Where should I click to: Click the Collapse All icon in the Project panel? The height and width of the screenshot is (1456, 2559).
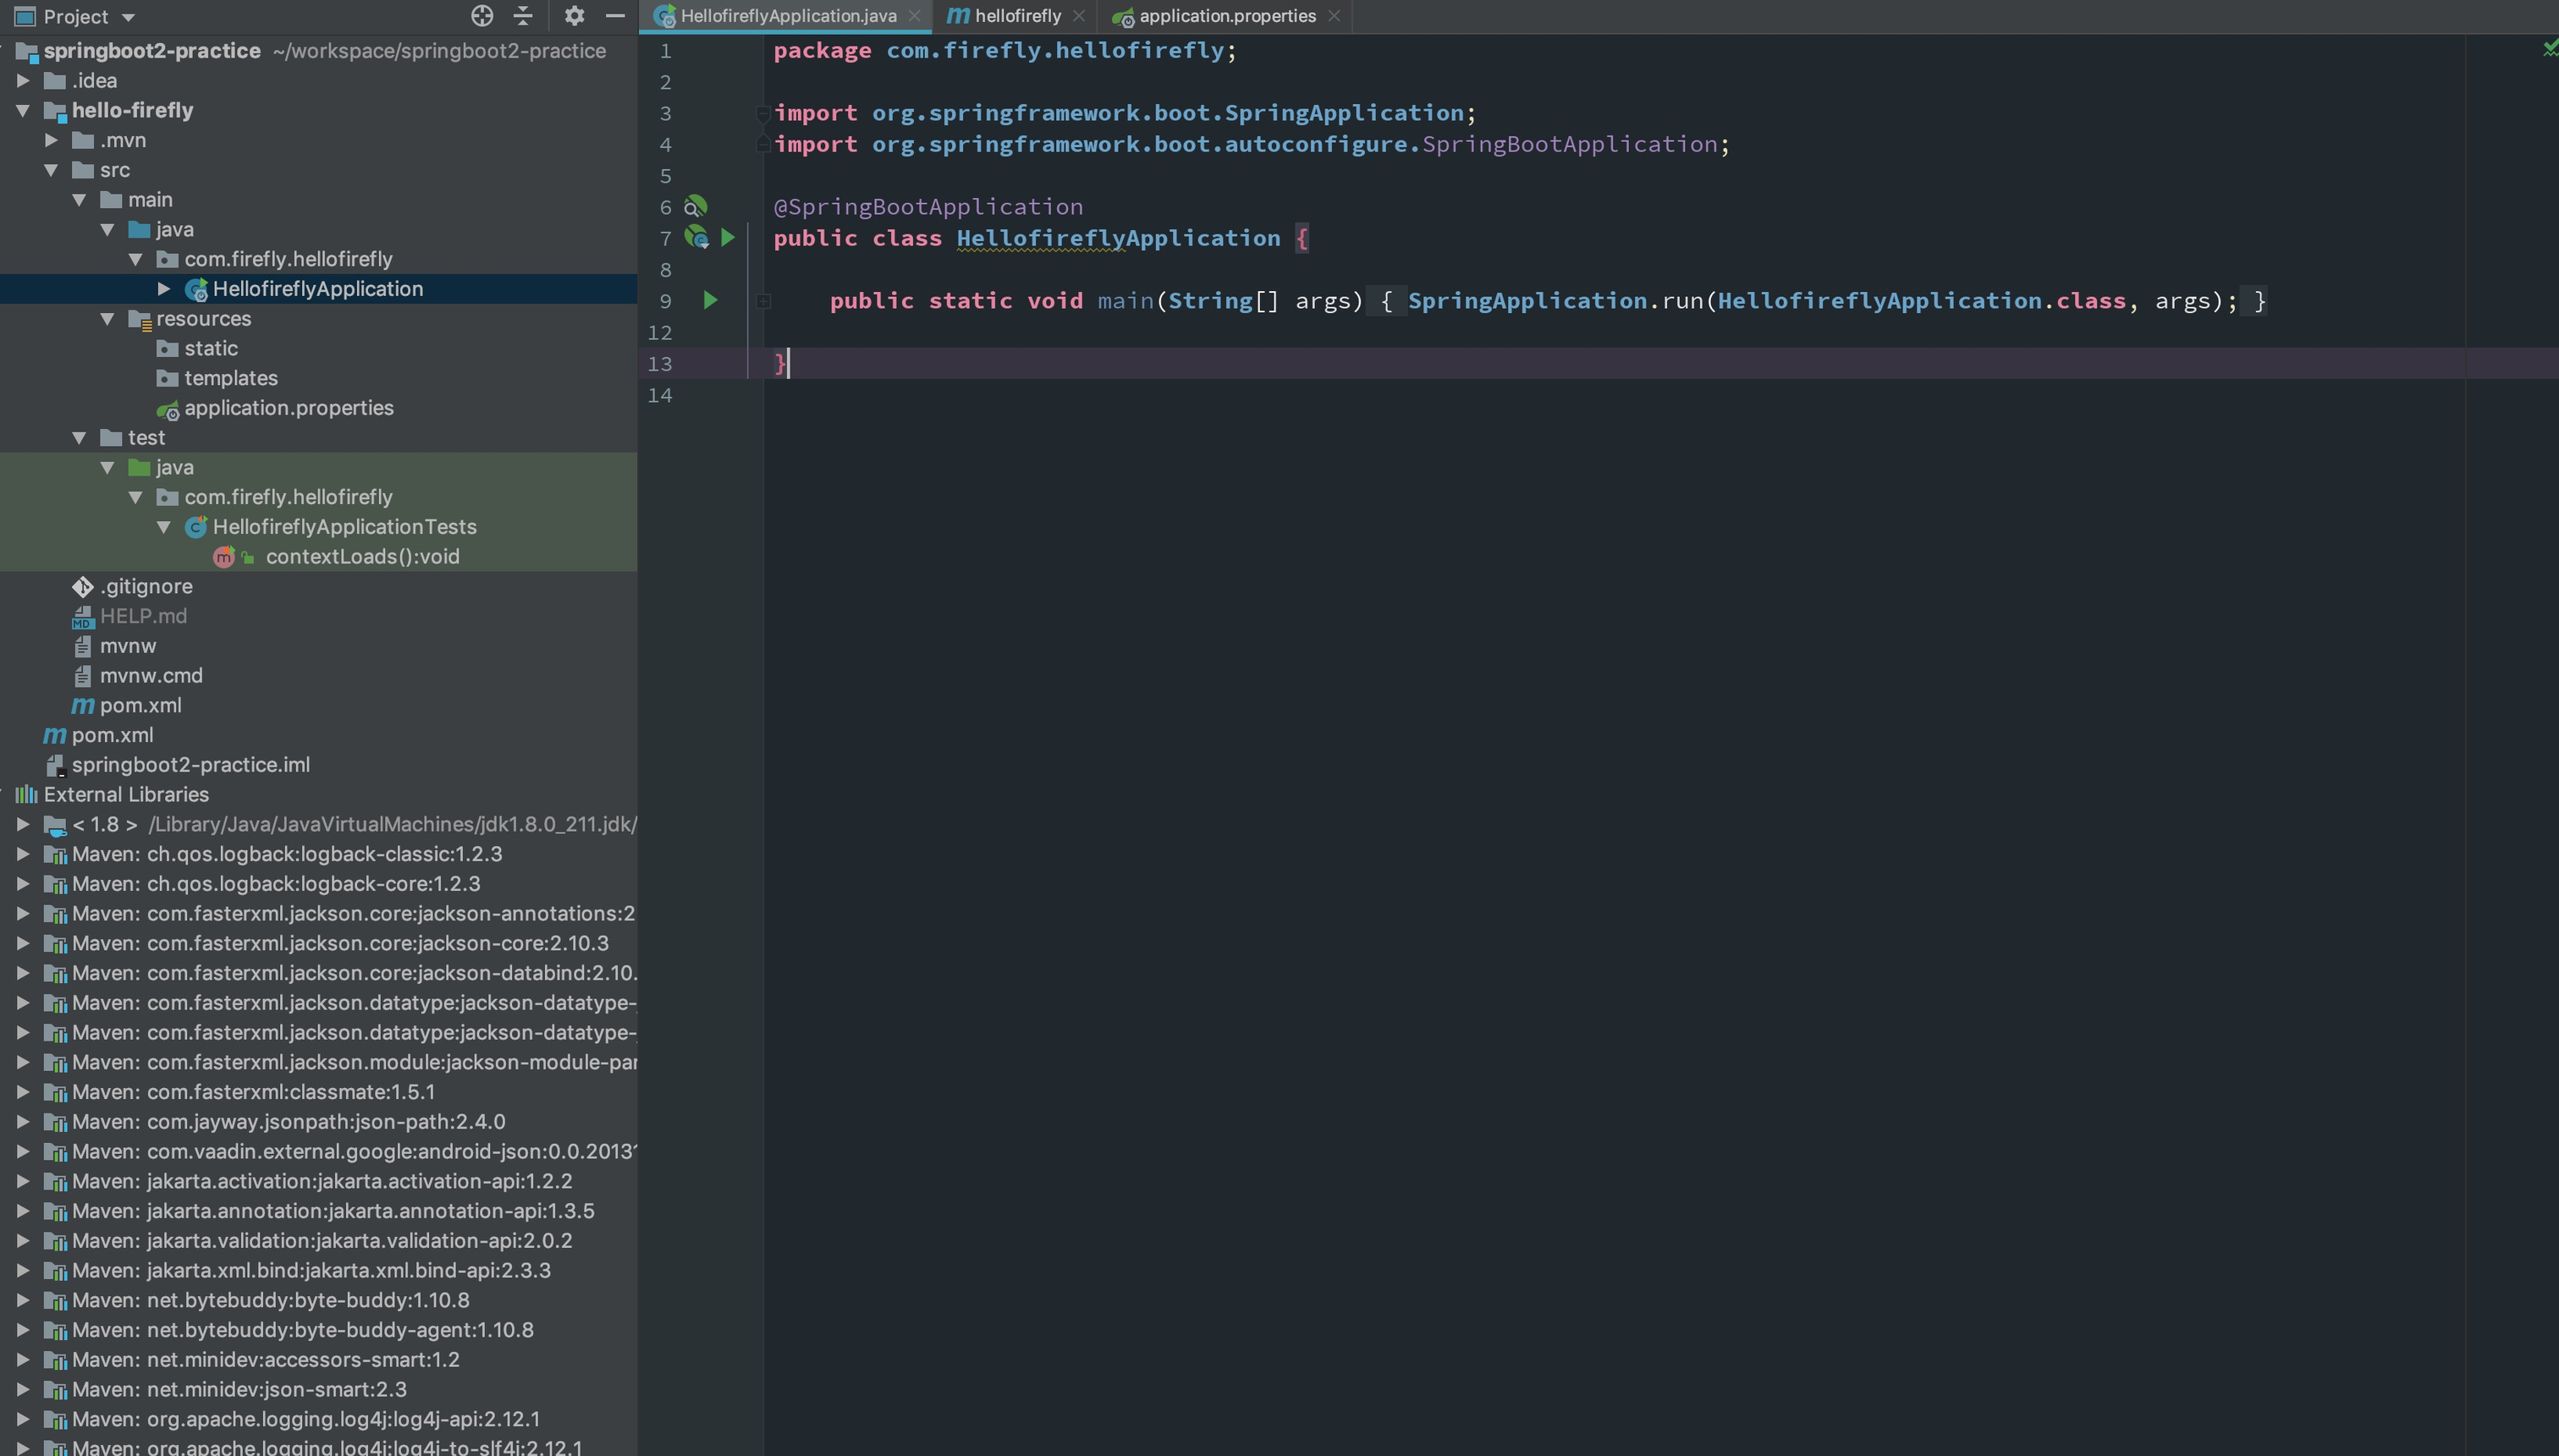point(523,16)
